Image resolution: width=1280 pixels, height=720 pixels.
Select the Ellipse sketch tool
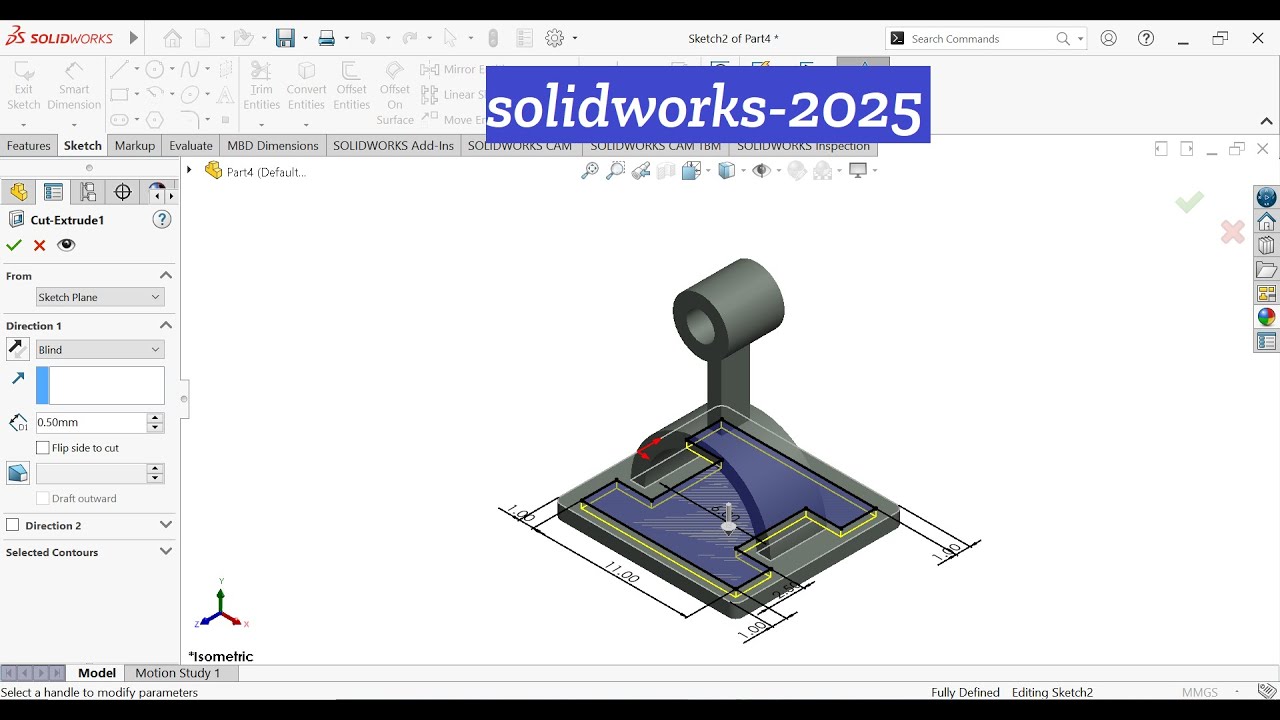(x=190, y=95)
